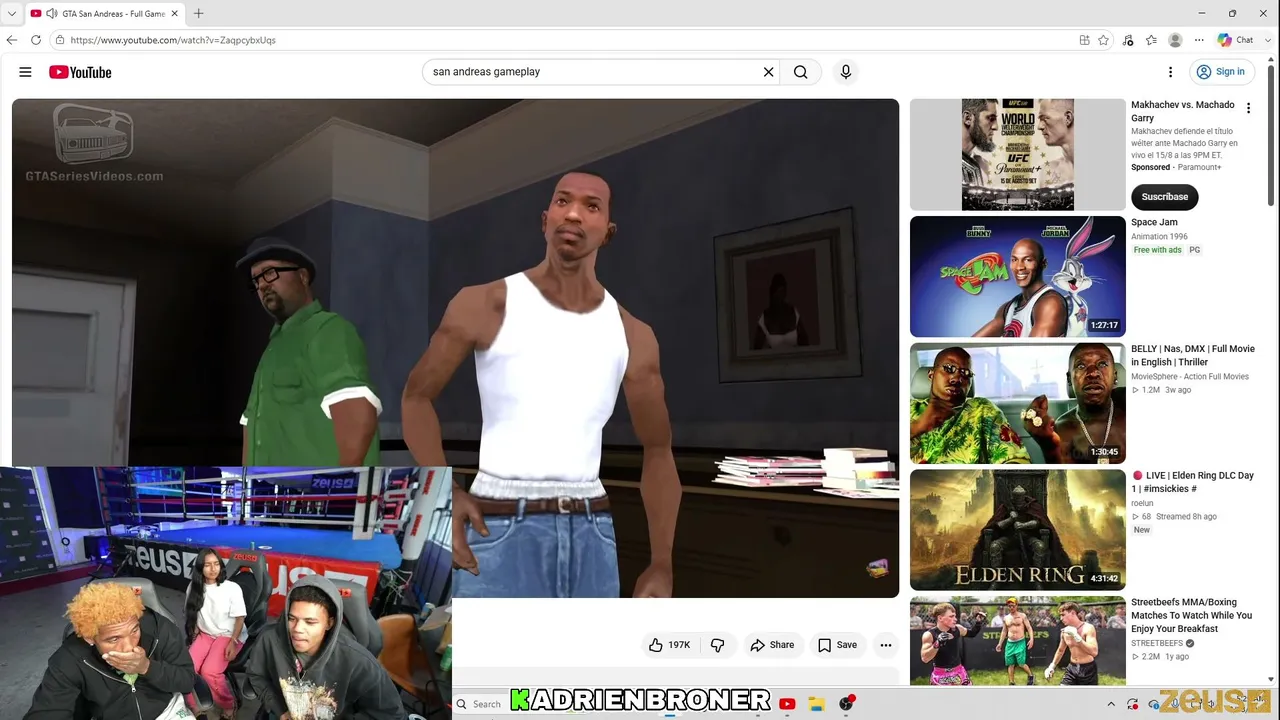View site information icon in address bar

[x=60, y=40]
